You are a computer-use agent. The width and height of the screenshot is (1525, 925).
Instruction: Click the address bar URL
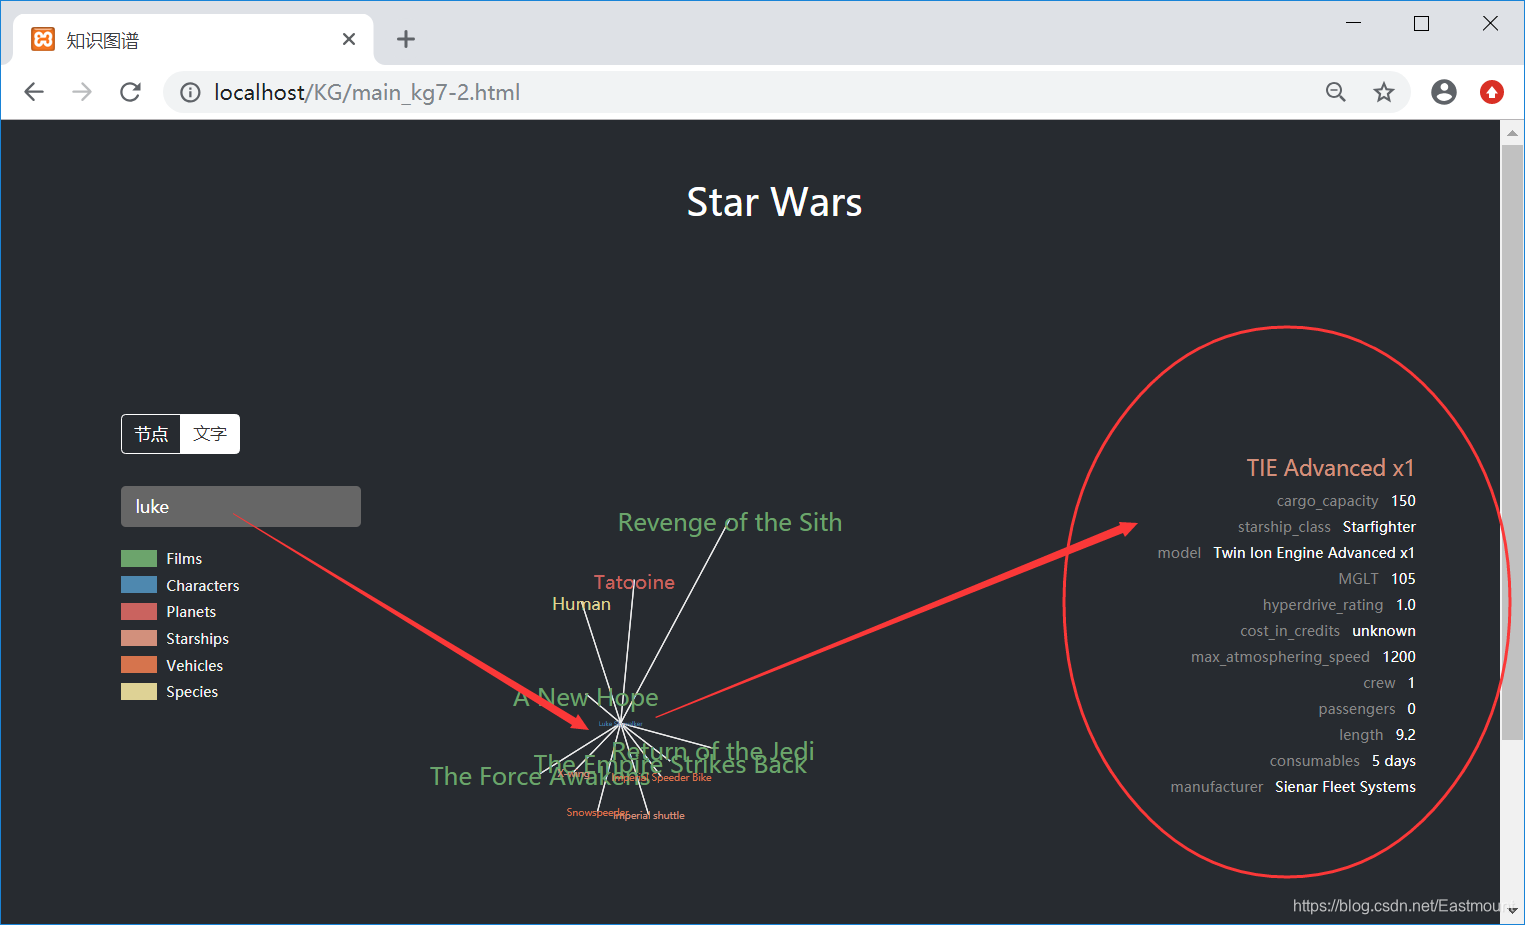pos(367,93)
